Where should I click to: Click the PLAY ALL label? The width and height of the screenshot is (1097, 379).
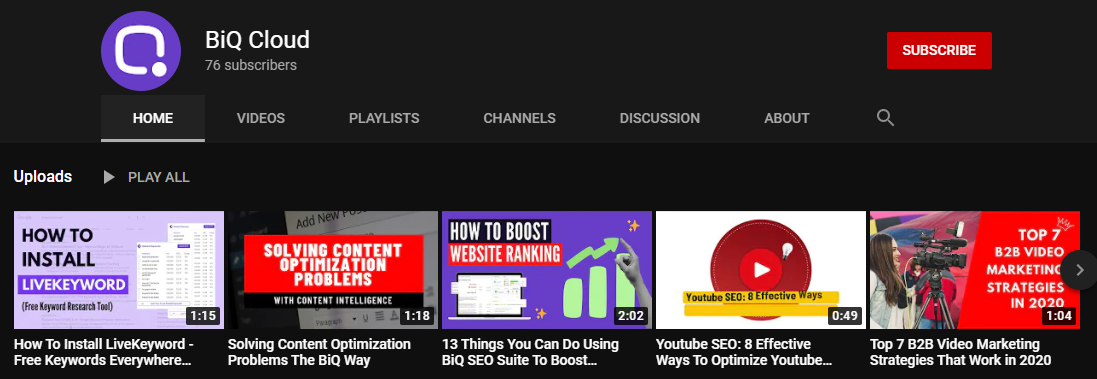tap(159, 178)
